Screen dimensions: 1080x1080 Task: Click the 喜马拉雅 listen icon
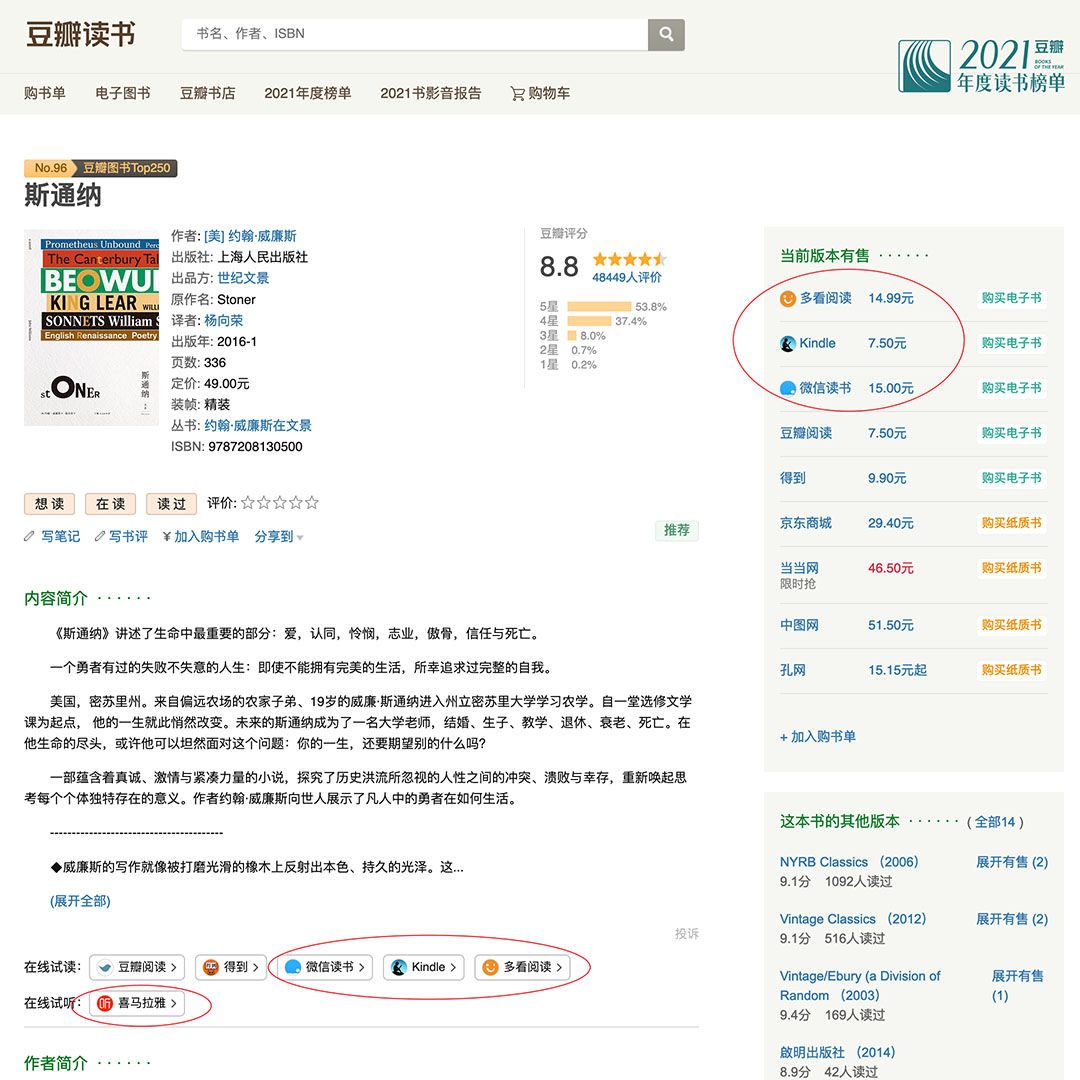tap(105, 1003)
